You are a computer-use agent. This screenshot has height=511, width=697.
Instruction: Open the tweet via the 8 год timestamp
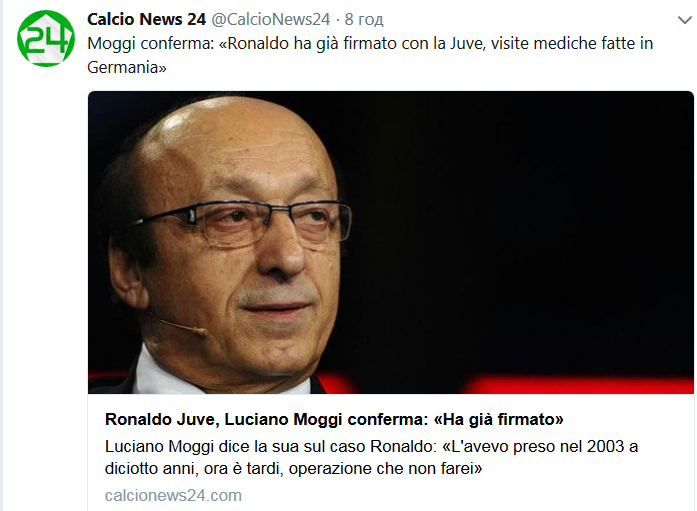tap(364, 19)
